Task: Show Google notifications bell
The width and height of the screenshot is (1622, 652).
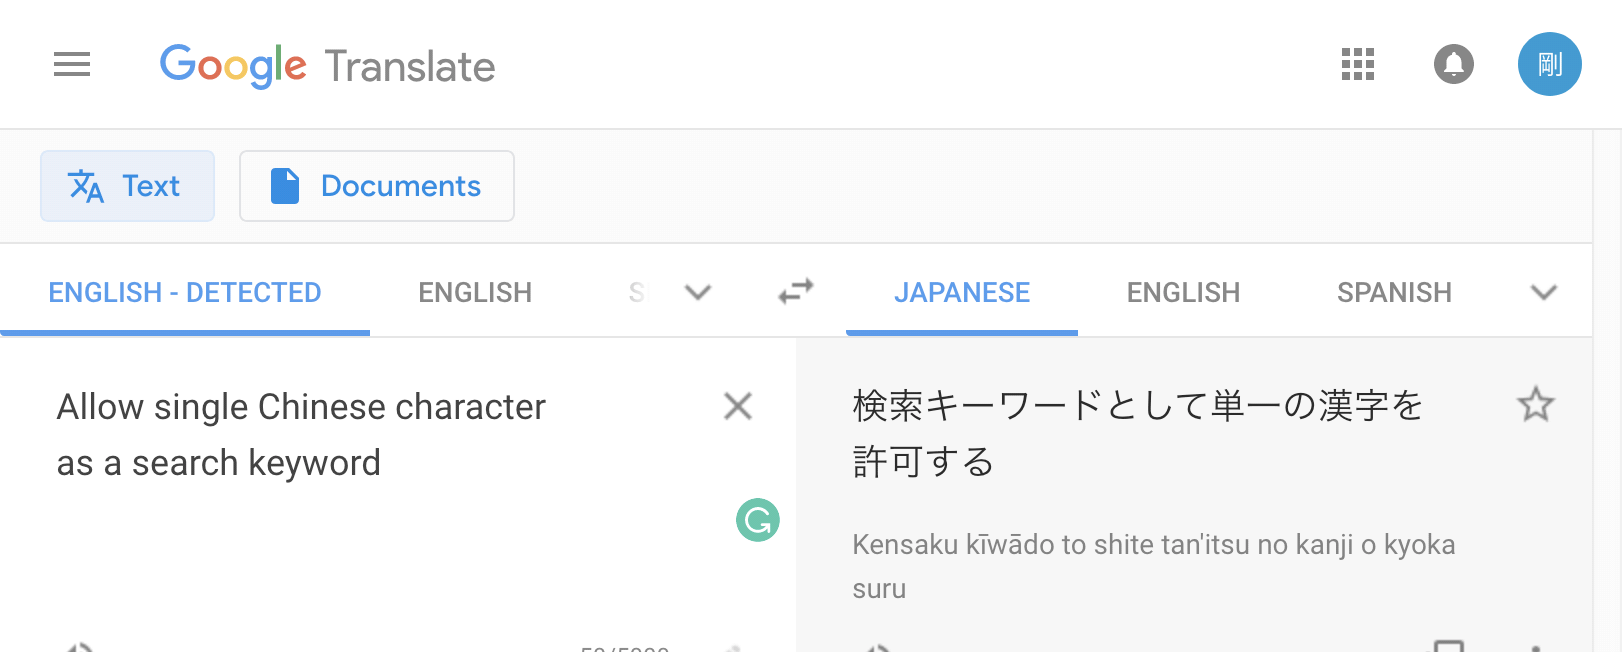Action: coord(1453,65)
